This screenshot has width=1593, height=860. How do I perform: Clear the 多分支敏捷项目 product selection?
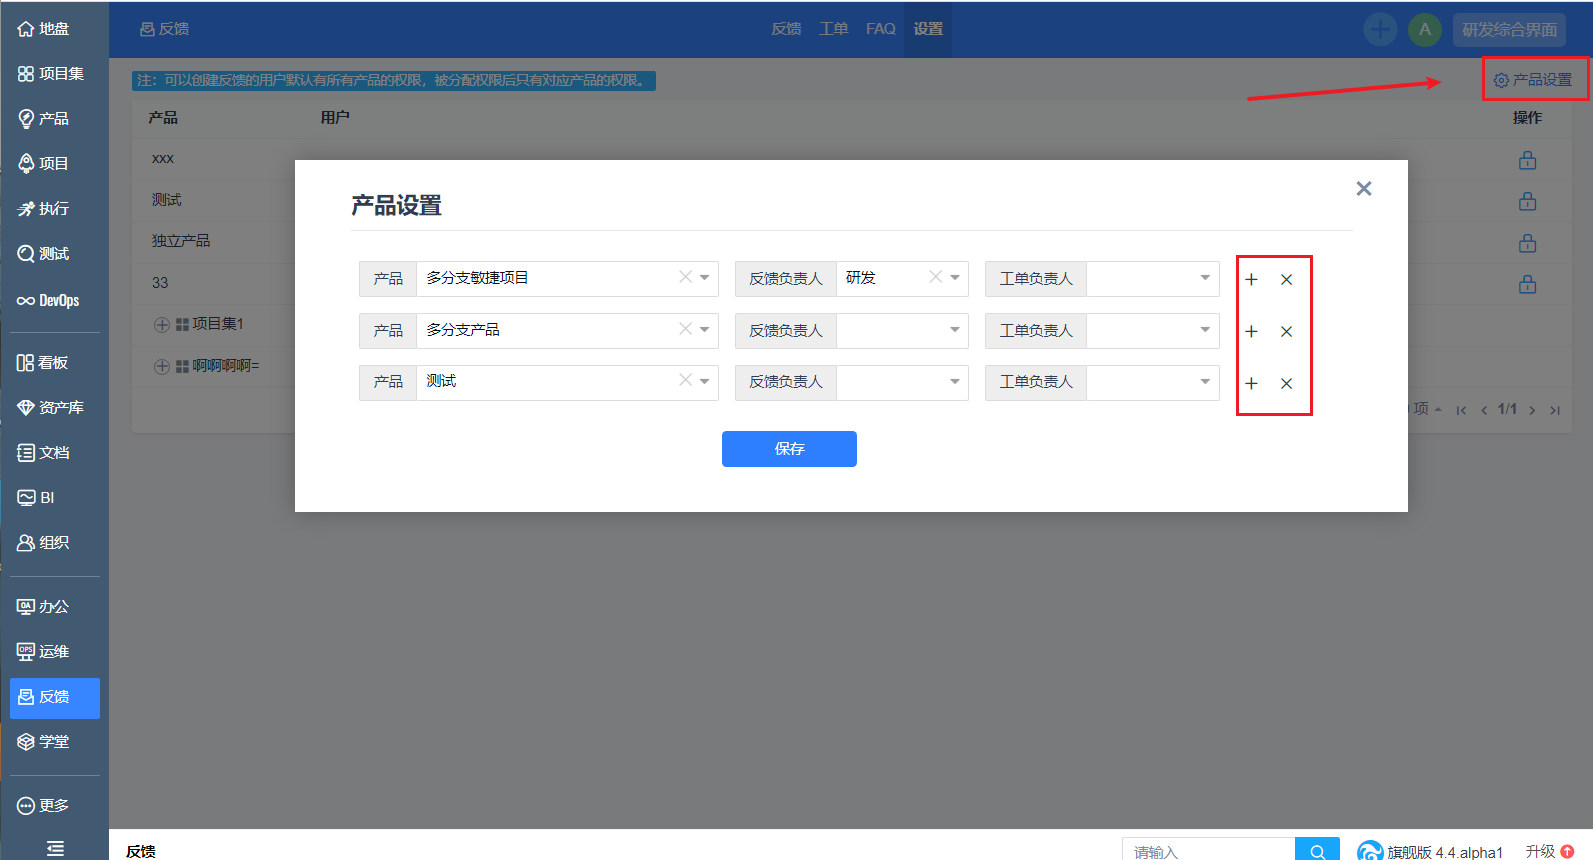[685, 277]
